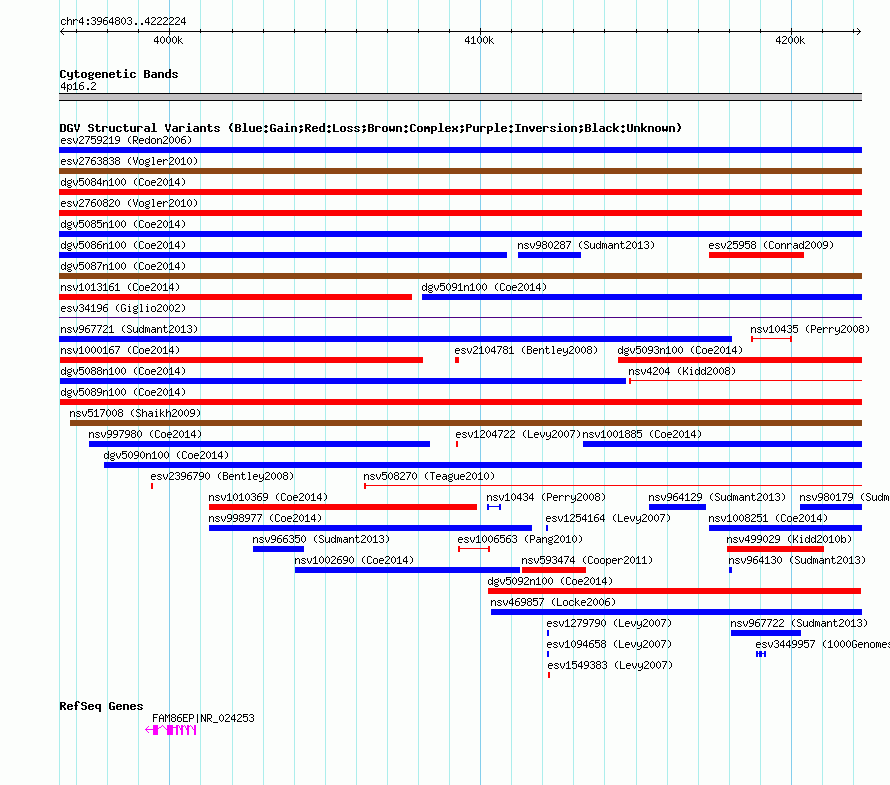This screenshot has width=890, height=785.
Task: Open the dgv5086n100 (Coe2014) variant label
Action: point(123,245)
